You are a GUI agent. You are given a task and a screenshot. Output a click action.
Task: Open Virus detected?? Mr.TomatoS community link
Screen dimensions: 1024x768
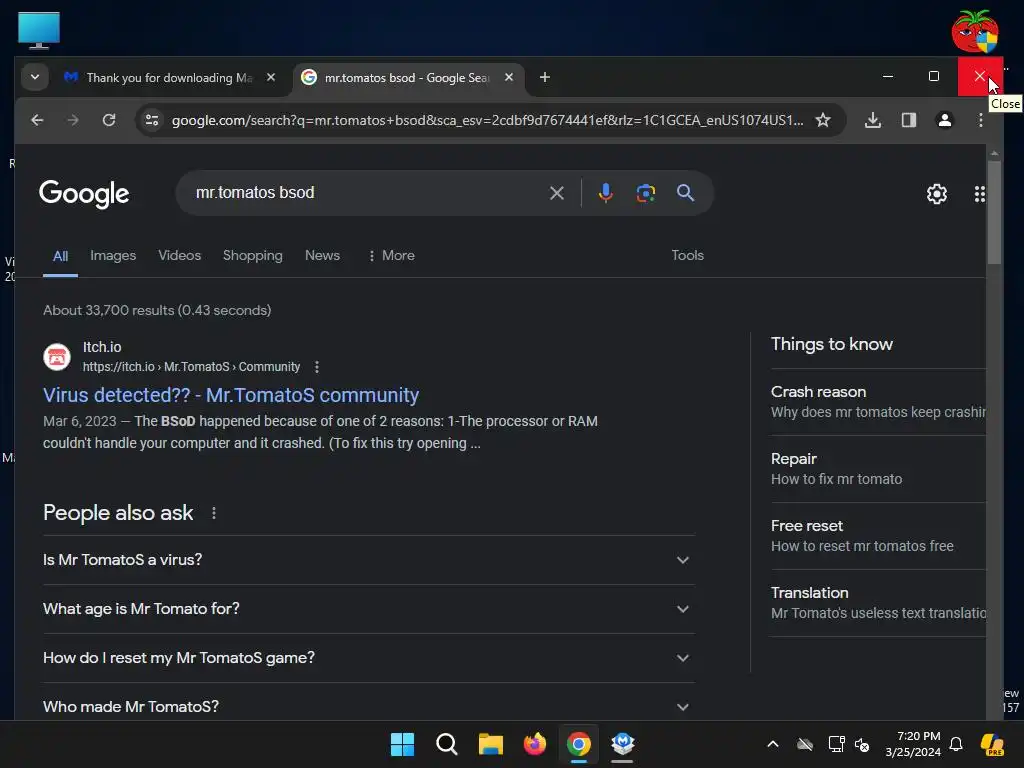[x=231, y=395]
